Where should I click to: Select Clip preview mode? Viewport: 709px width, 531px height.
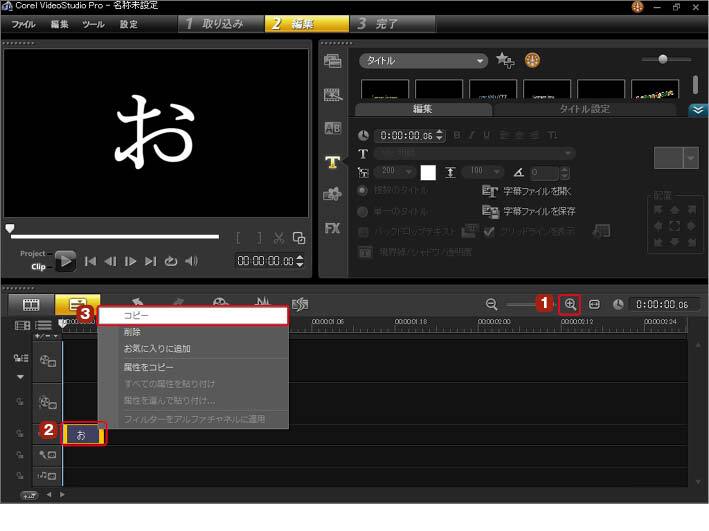click(x=38, y=267)
